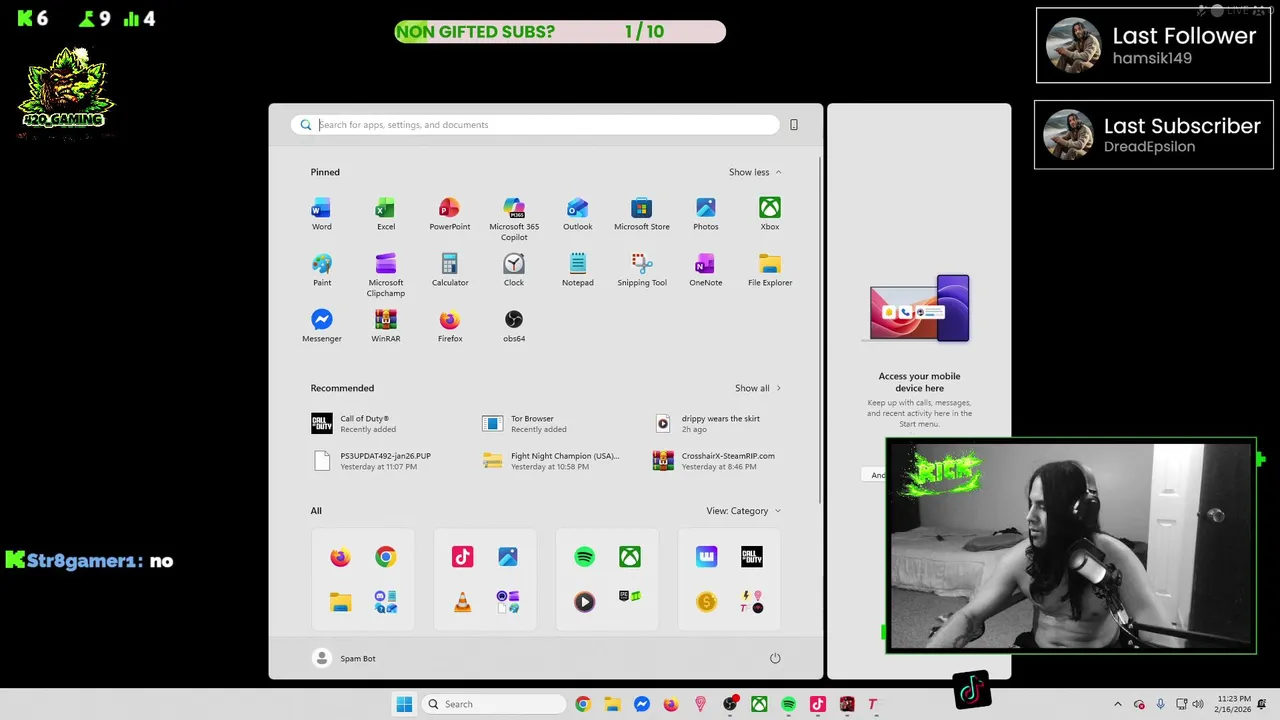The height and width of the screenshot is (720, 1280).
Task: Open the Calculator app
Action: [449, 270]
